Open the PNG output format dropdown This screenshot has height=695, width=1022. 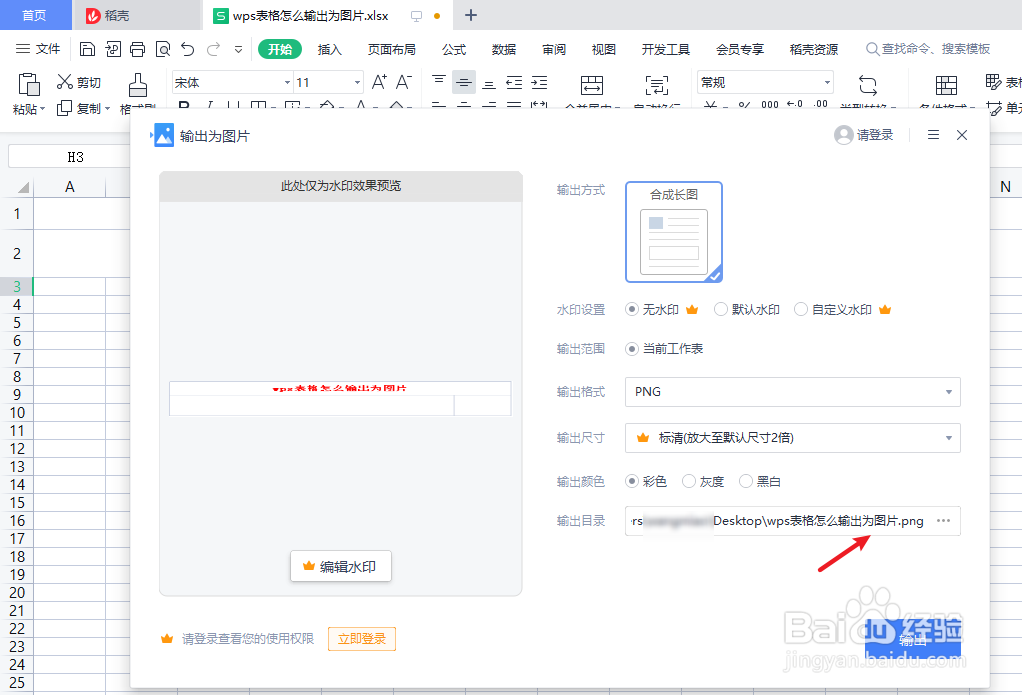[x=792, y=392]
